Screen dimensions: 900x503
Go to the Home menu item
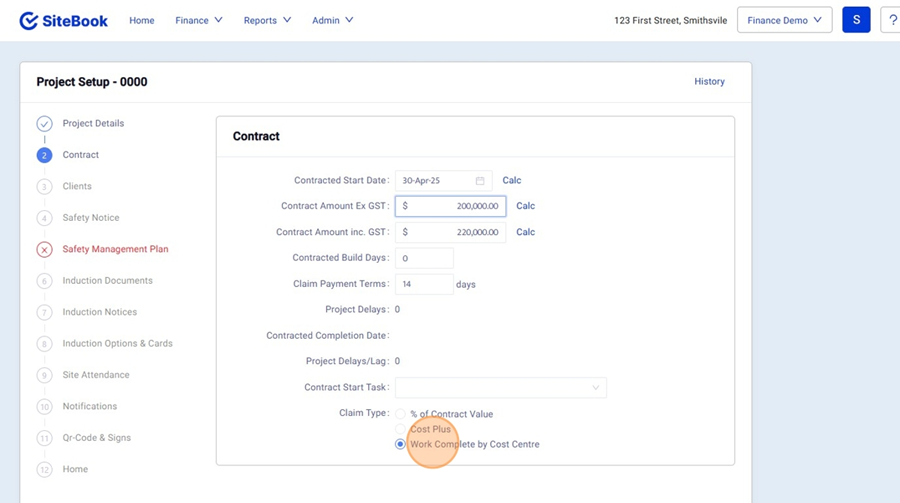(142, 20)
